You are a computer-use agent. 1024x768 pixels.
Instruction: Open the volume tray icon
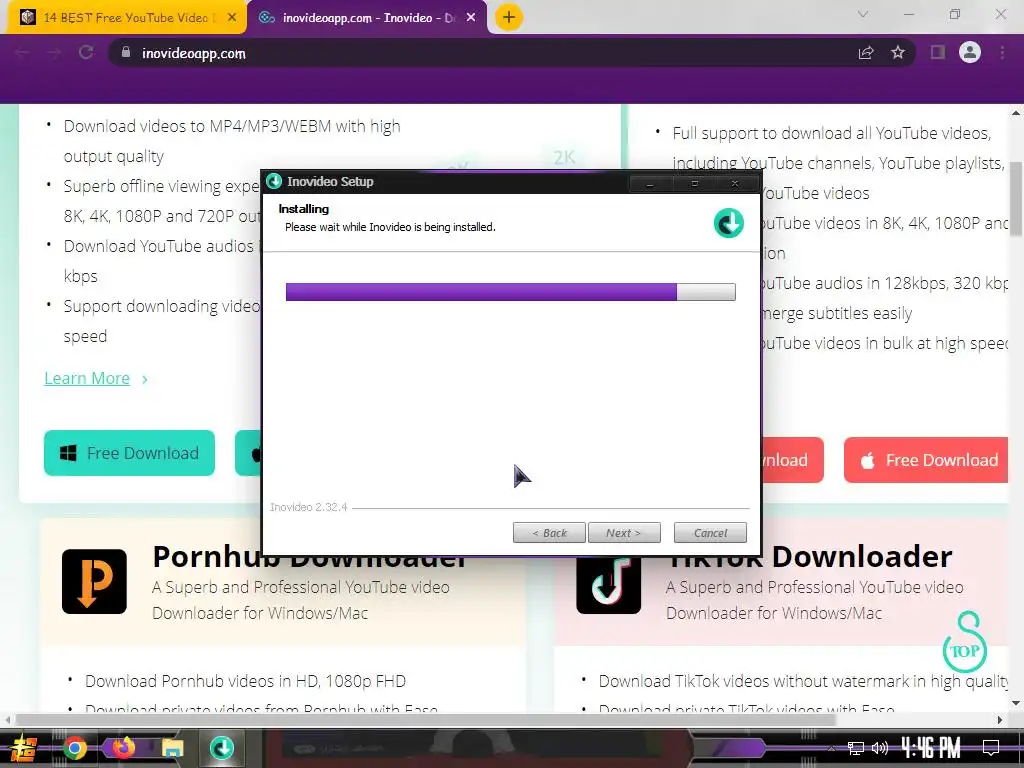point(880,748)
